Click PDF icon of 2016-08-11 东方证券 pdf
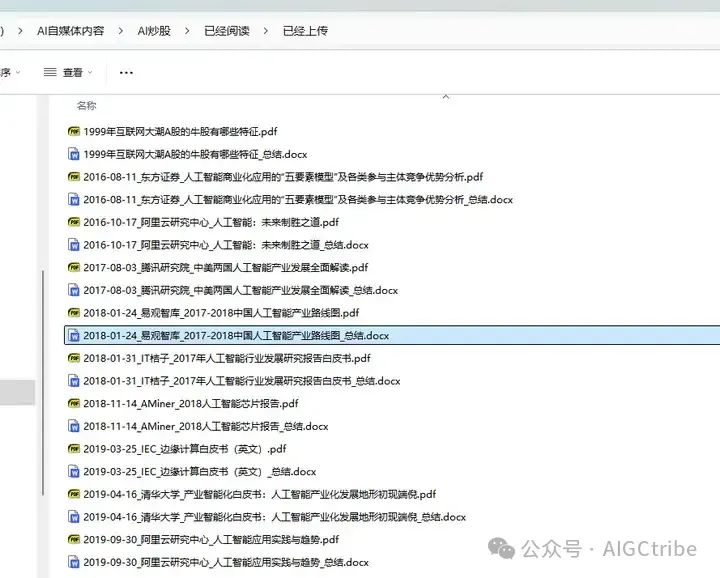This screenshot has height=578, width=720. point(74,177)
